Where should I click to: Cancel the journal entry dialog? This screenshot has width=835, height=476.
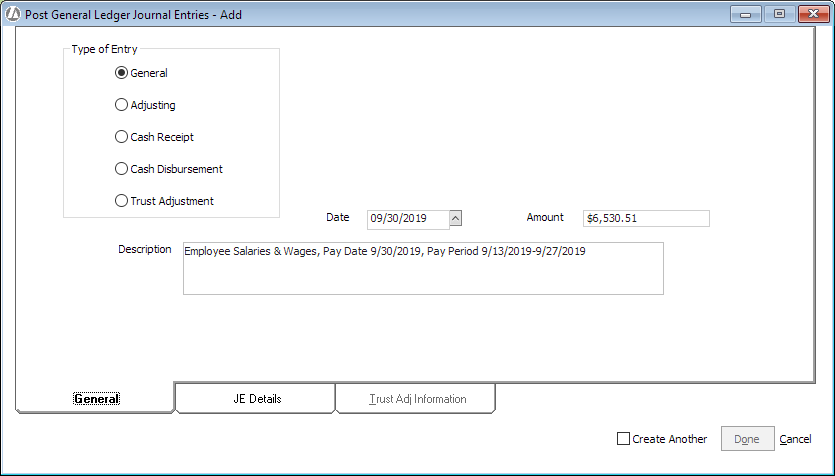click(x=795, y=439)
